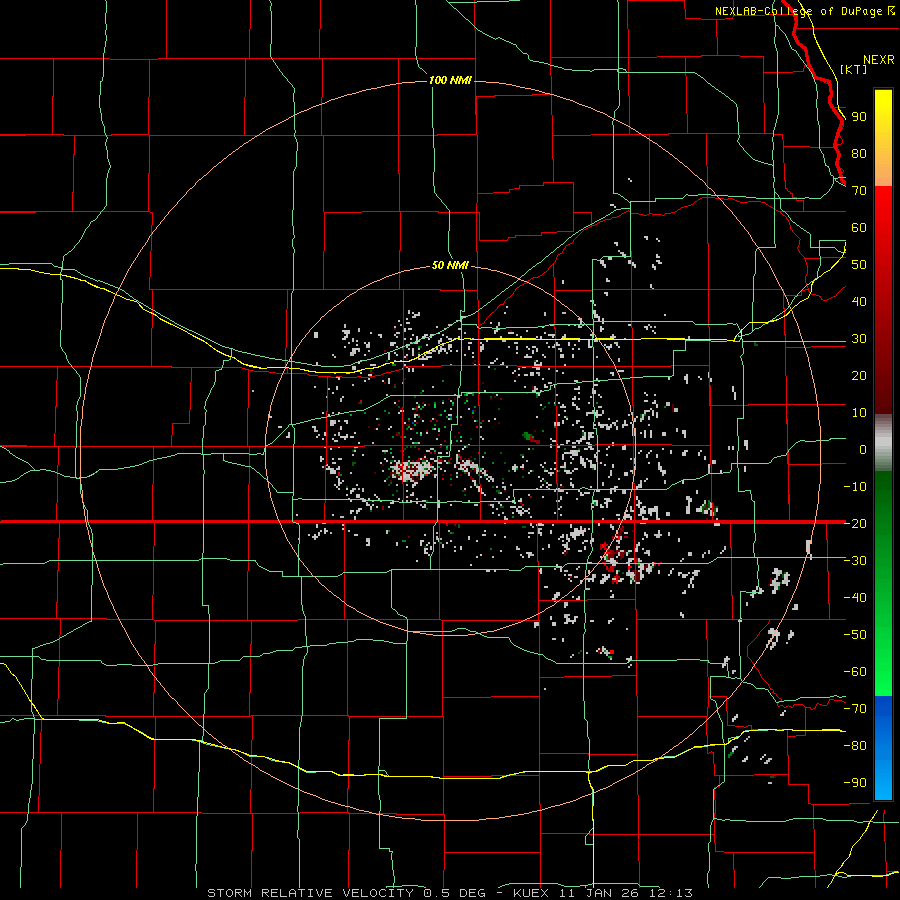900x900 pixels.
Task: Click the 80 value on velocity scale
Action: (859, 153)
